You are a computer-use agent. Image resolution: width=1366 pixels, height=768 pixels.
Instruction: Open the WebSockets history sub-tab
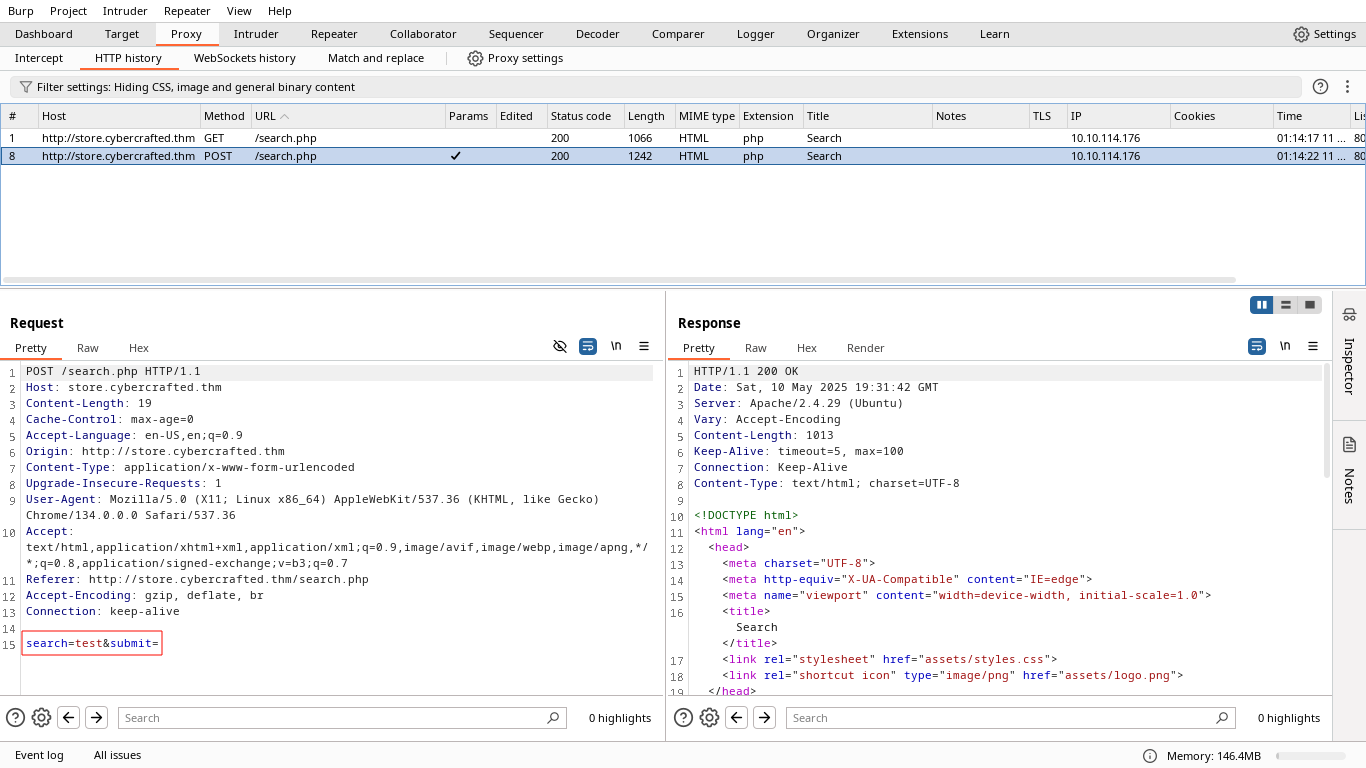pyautogui.click(x=245, y=58)
